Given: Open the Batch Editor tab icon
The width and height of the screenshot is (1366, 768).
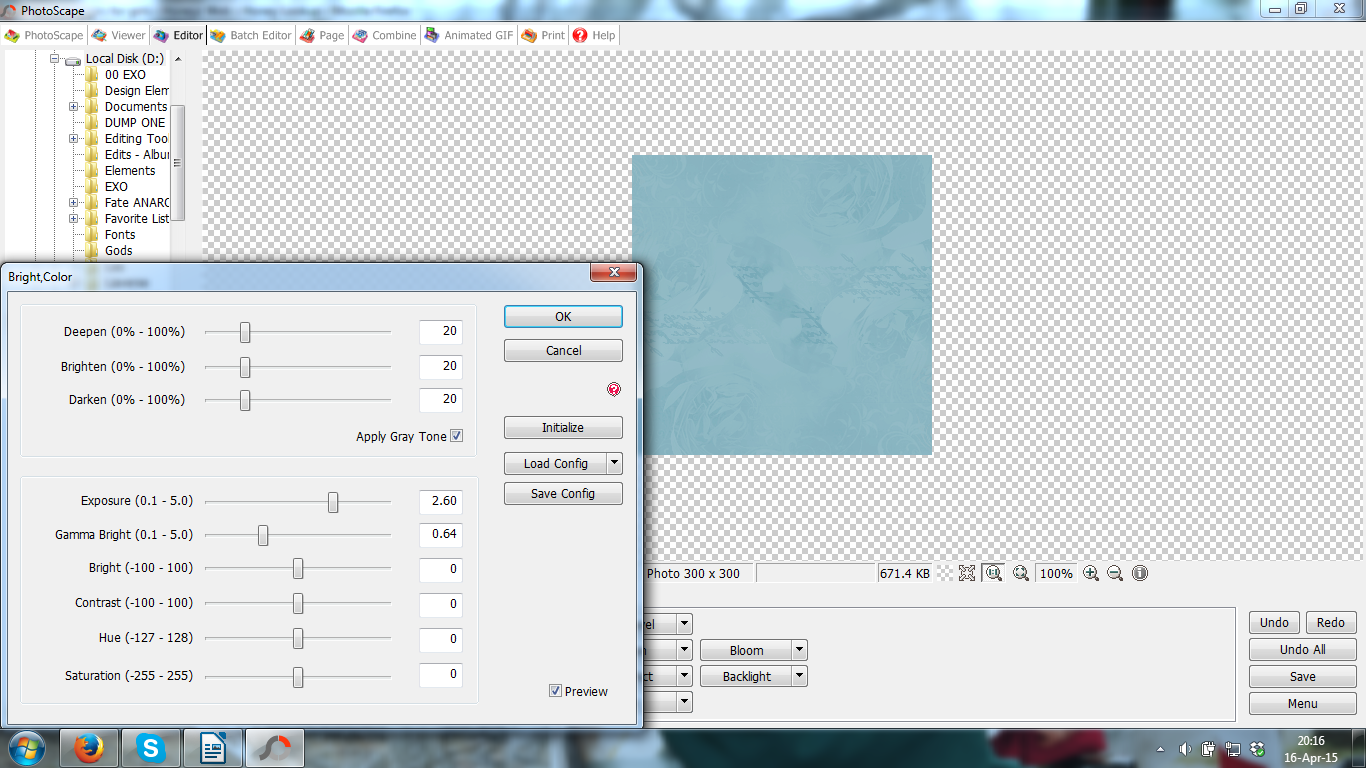Looking at the screenshot, I should [x=250, y=35].
